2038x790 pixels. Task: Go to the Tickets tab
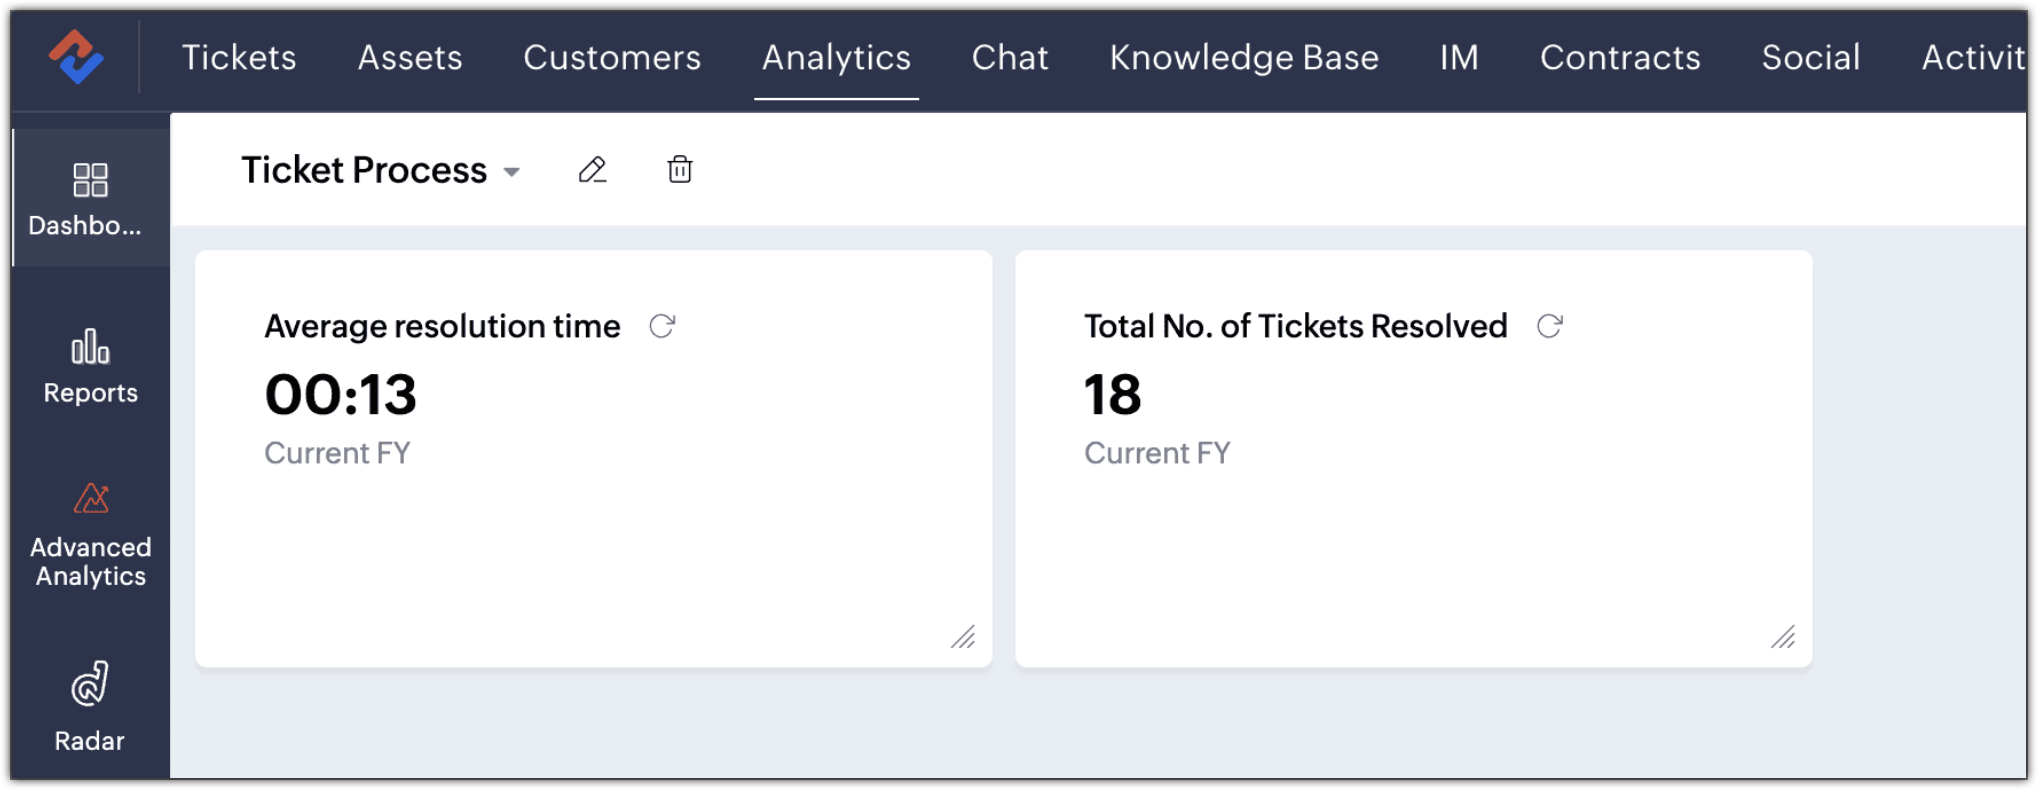(239, 58)
